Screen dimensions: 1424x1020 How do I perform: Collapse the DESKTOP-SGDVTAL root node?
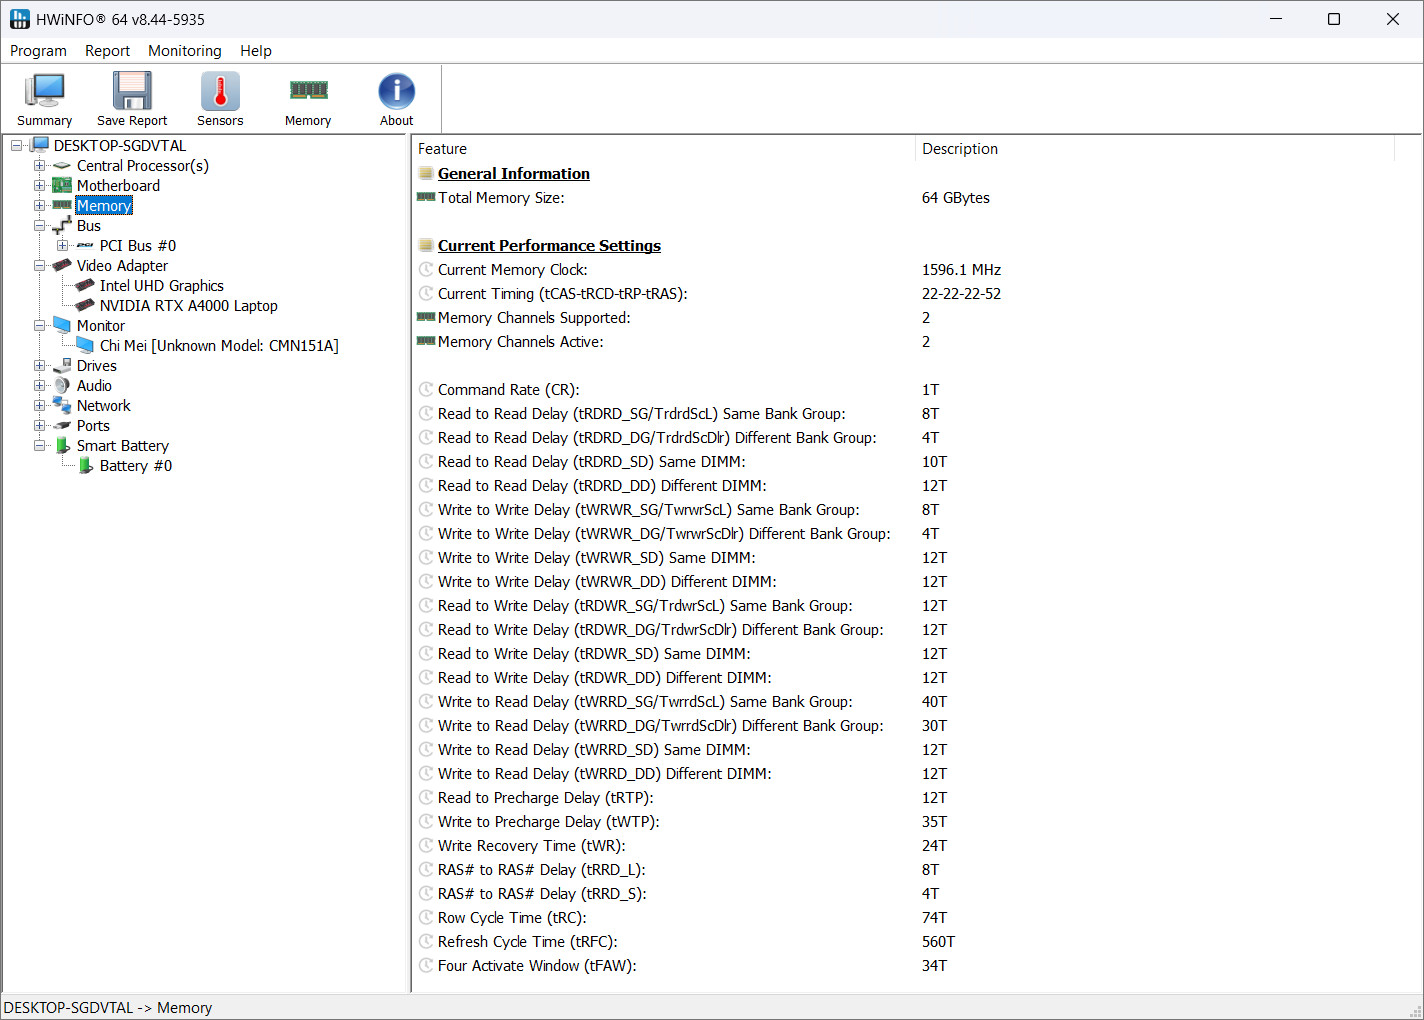[x=16, y=146]
